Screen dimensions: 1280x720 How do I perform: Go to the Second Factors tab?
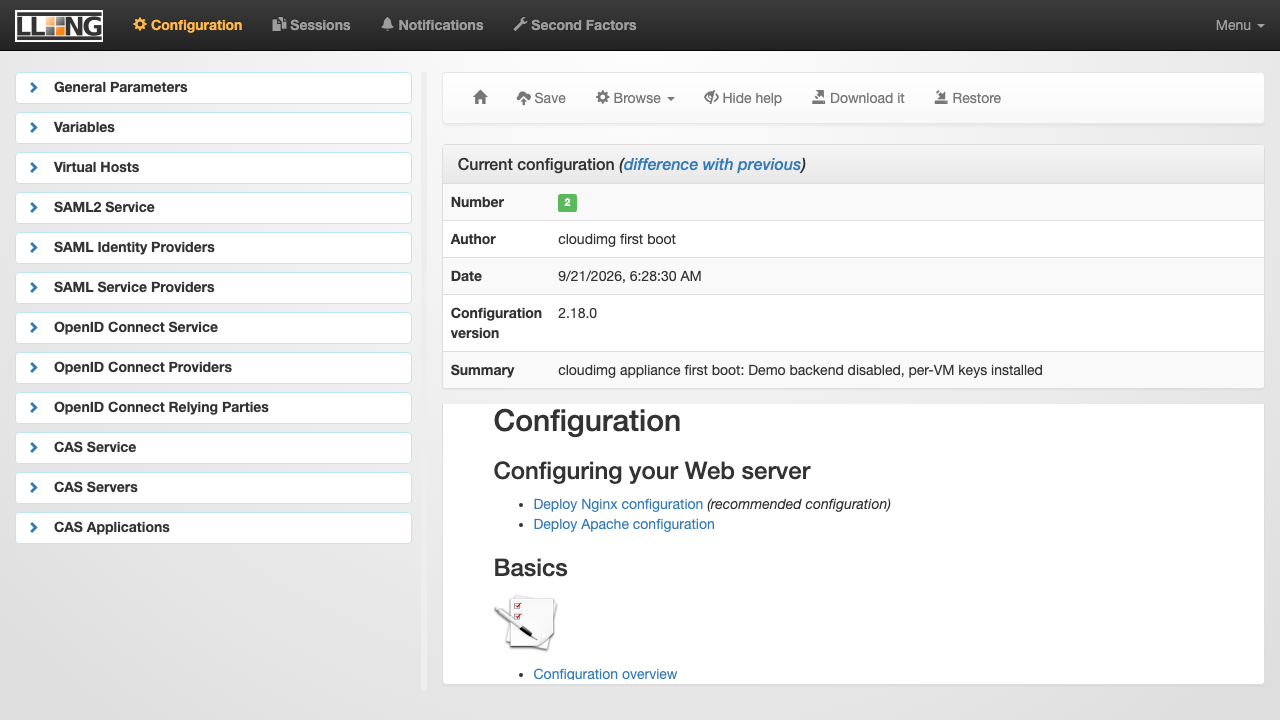(x=575, y=25)
